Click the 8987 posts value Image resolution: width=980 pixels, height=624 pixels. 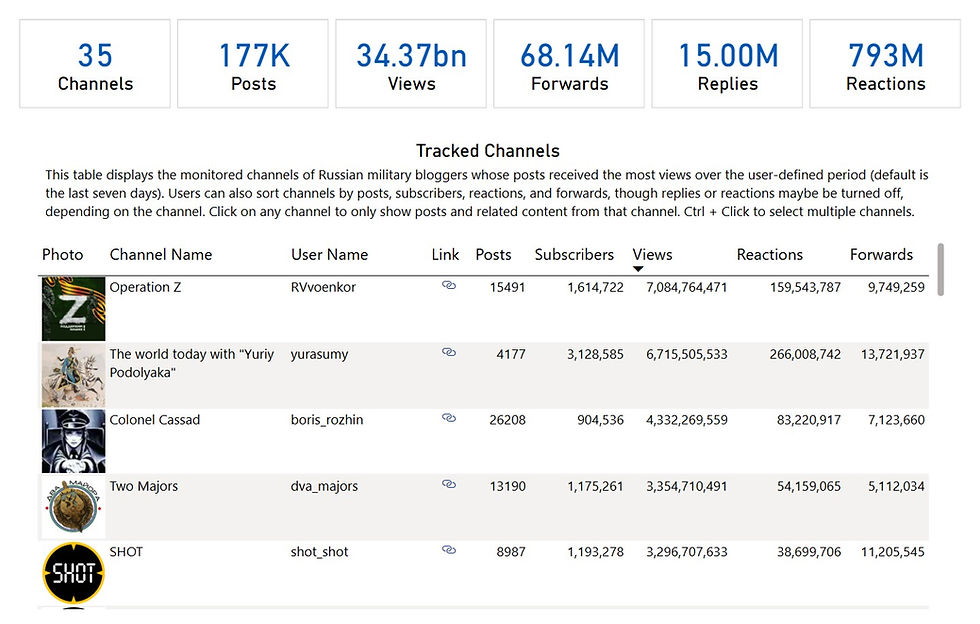point(511,552)
